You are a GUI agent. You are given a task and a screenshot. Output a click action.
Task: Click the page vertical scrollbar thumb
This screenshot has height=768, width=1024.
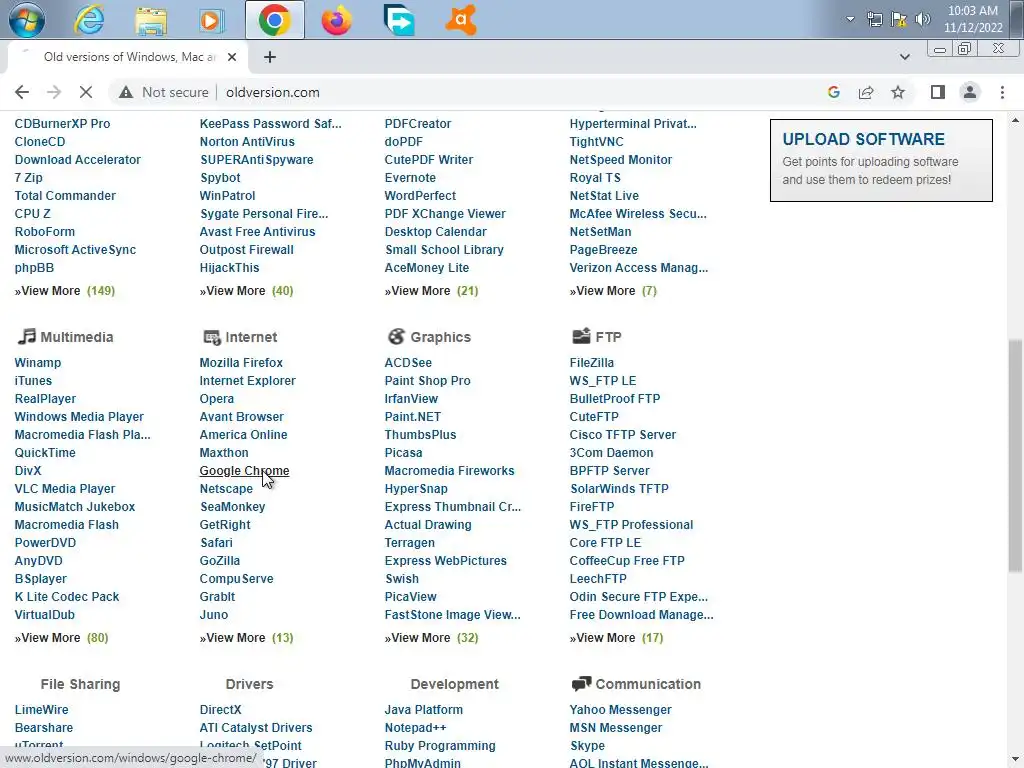pos(1015,456)
